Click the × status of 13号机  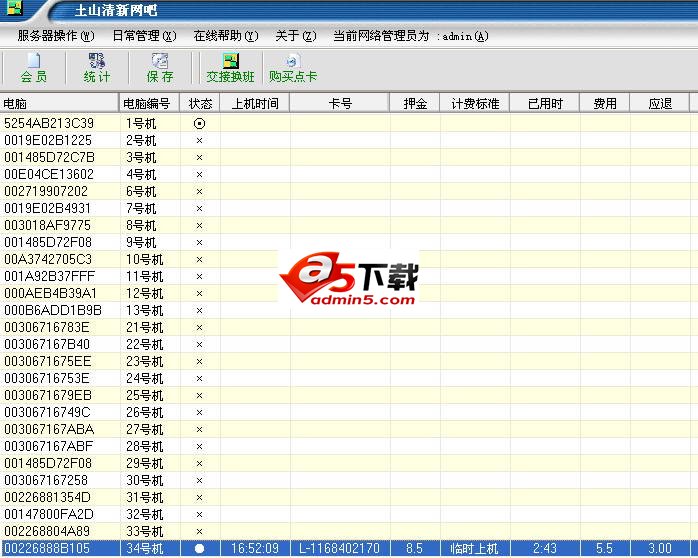coord(199,311)
